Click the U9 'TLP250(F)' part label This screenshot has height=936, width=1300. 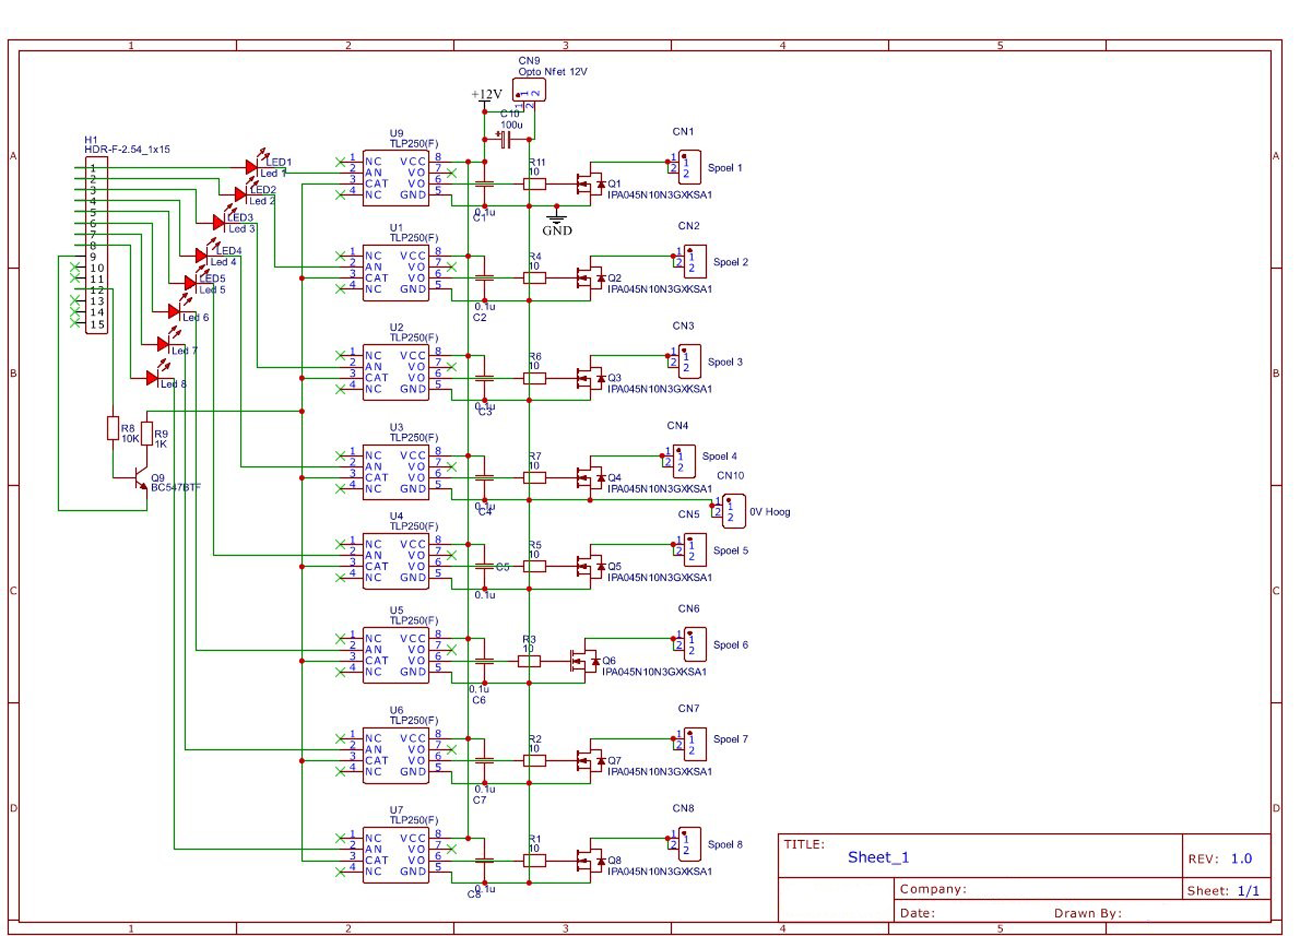pyautogui.click(x=414, y=144)
